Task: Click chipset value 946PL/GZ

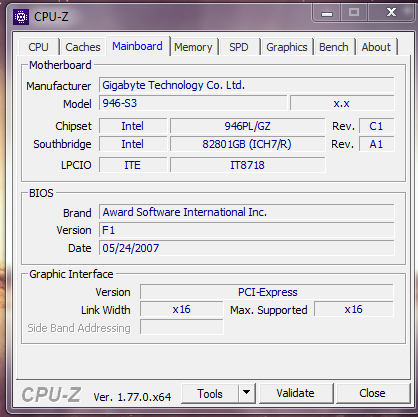Action: 248,126
